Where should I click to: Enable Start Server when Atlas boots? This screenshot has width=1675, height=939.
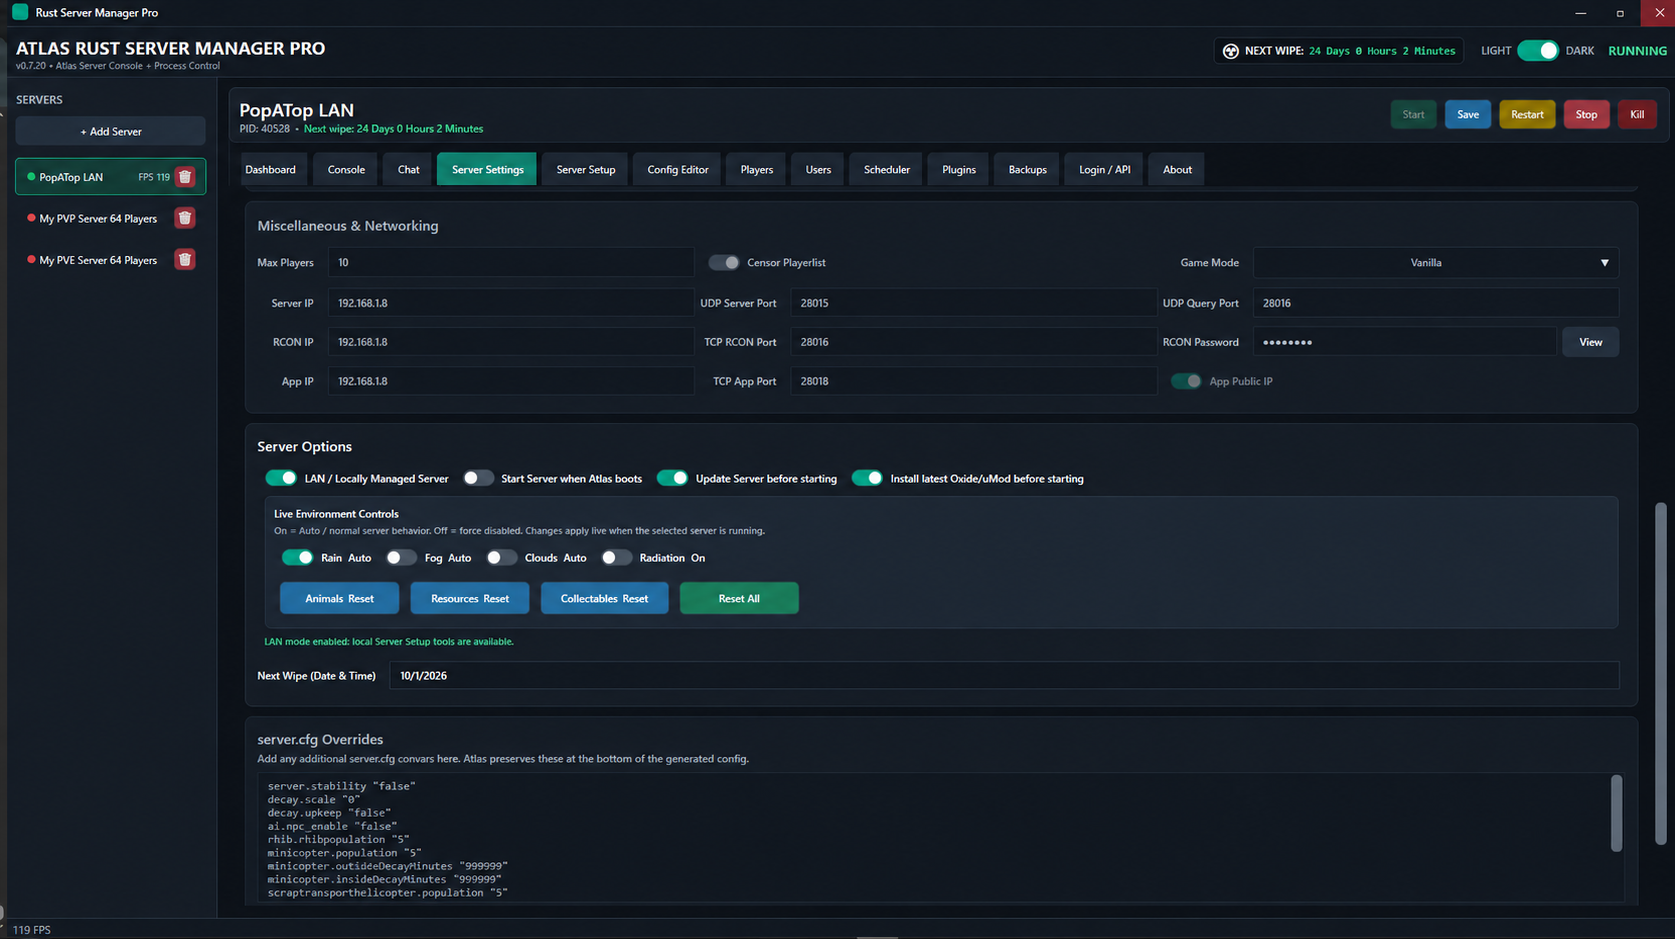pyautogui.click(x=478, y=478)
